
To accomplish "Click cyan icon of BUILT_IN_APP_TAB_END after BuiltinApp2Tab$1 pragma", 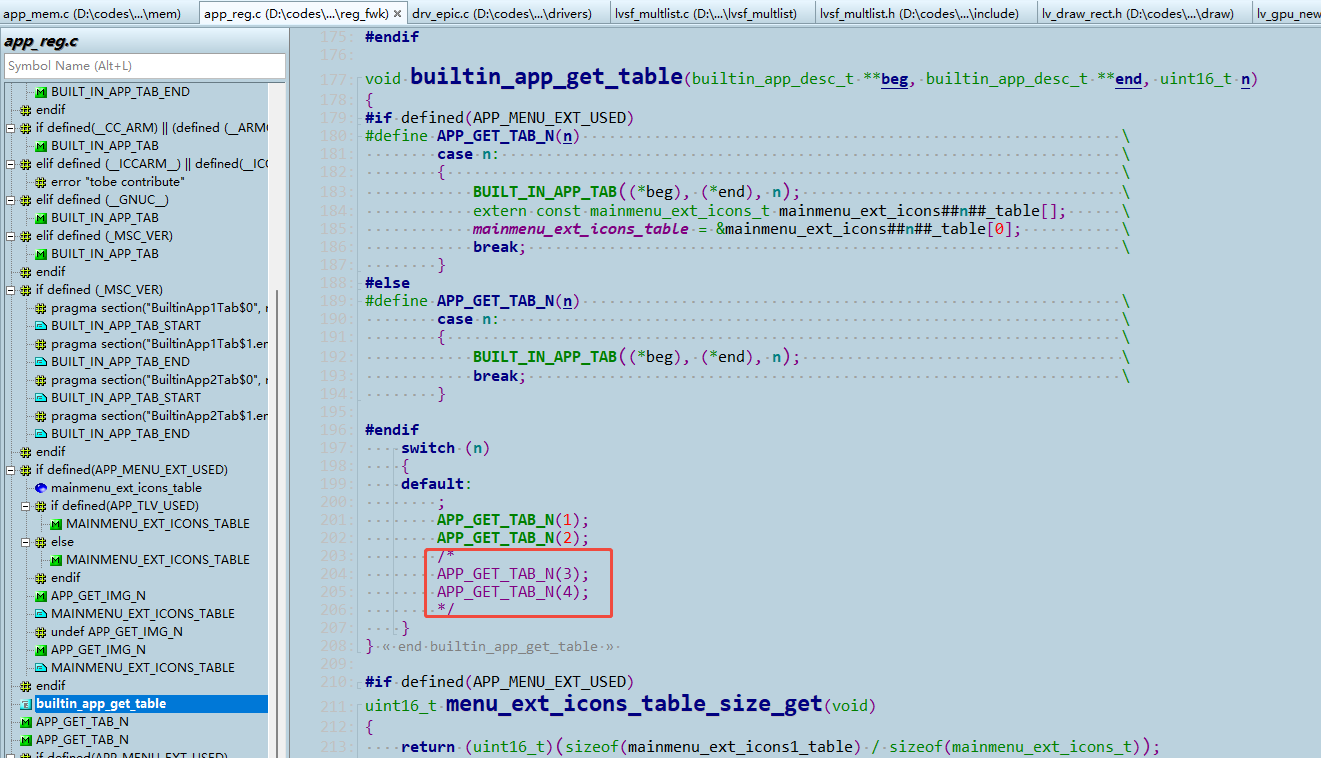I will coord(41,434).
